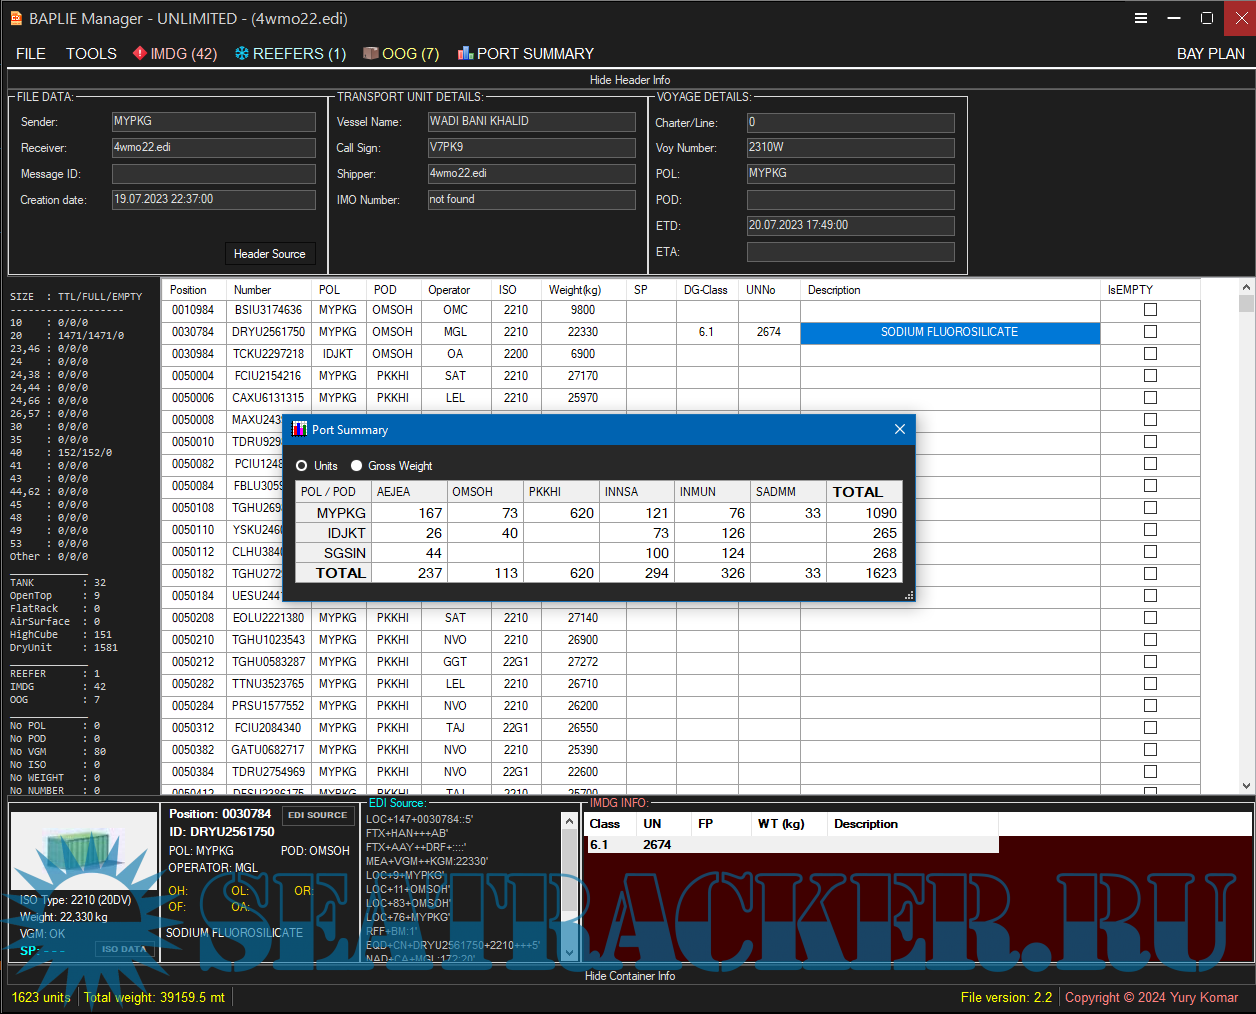
Task: Click the hamburger menu icon in title bar
Action: tap(1140, 18)
